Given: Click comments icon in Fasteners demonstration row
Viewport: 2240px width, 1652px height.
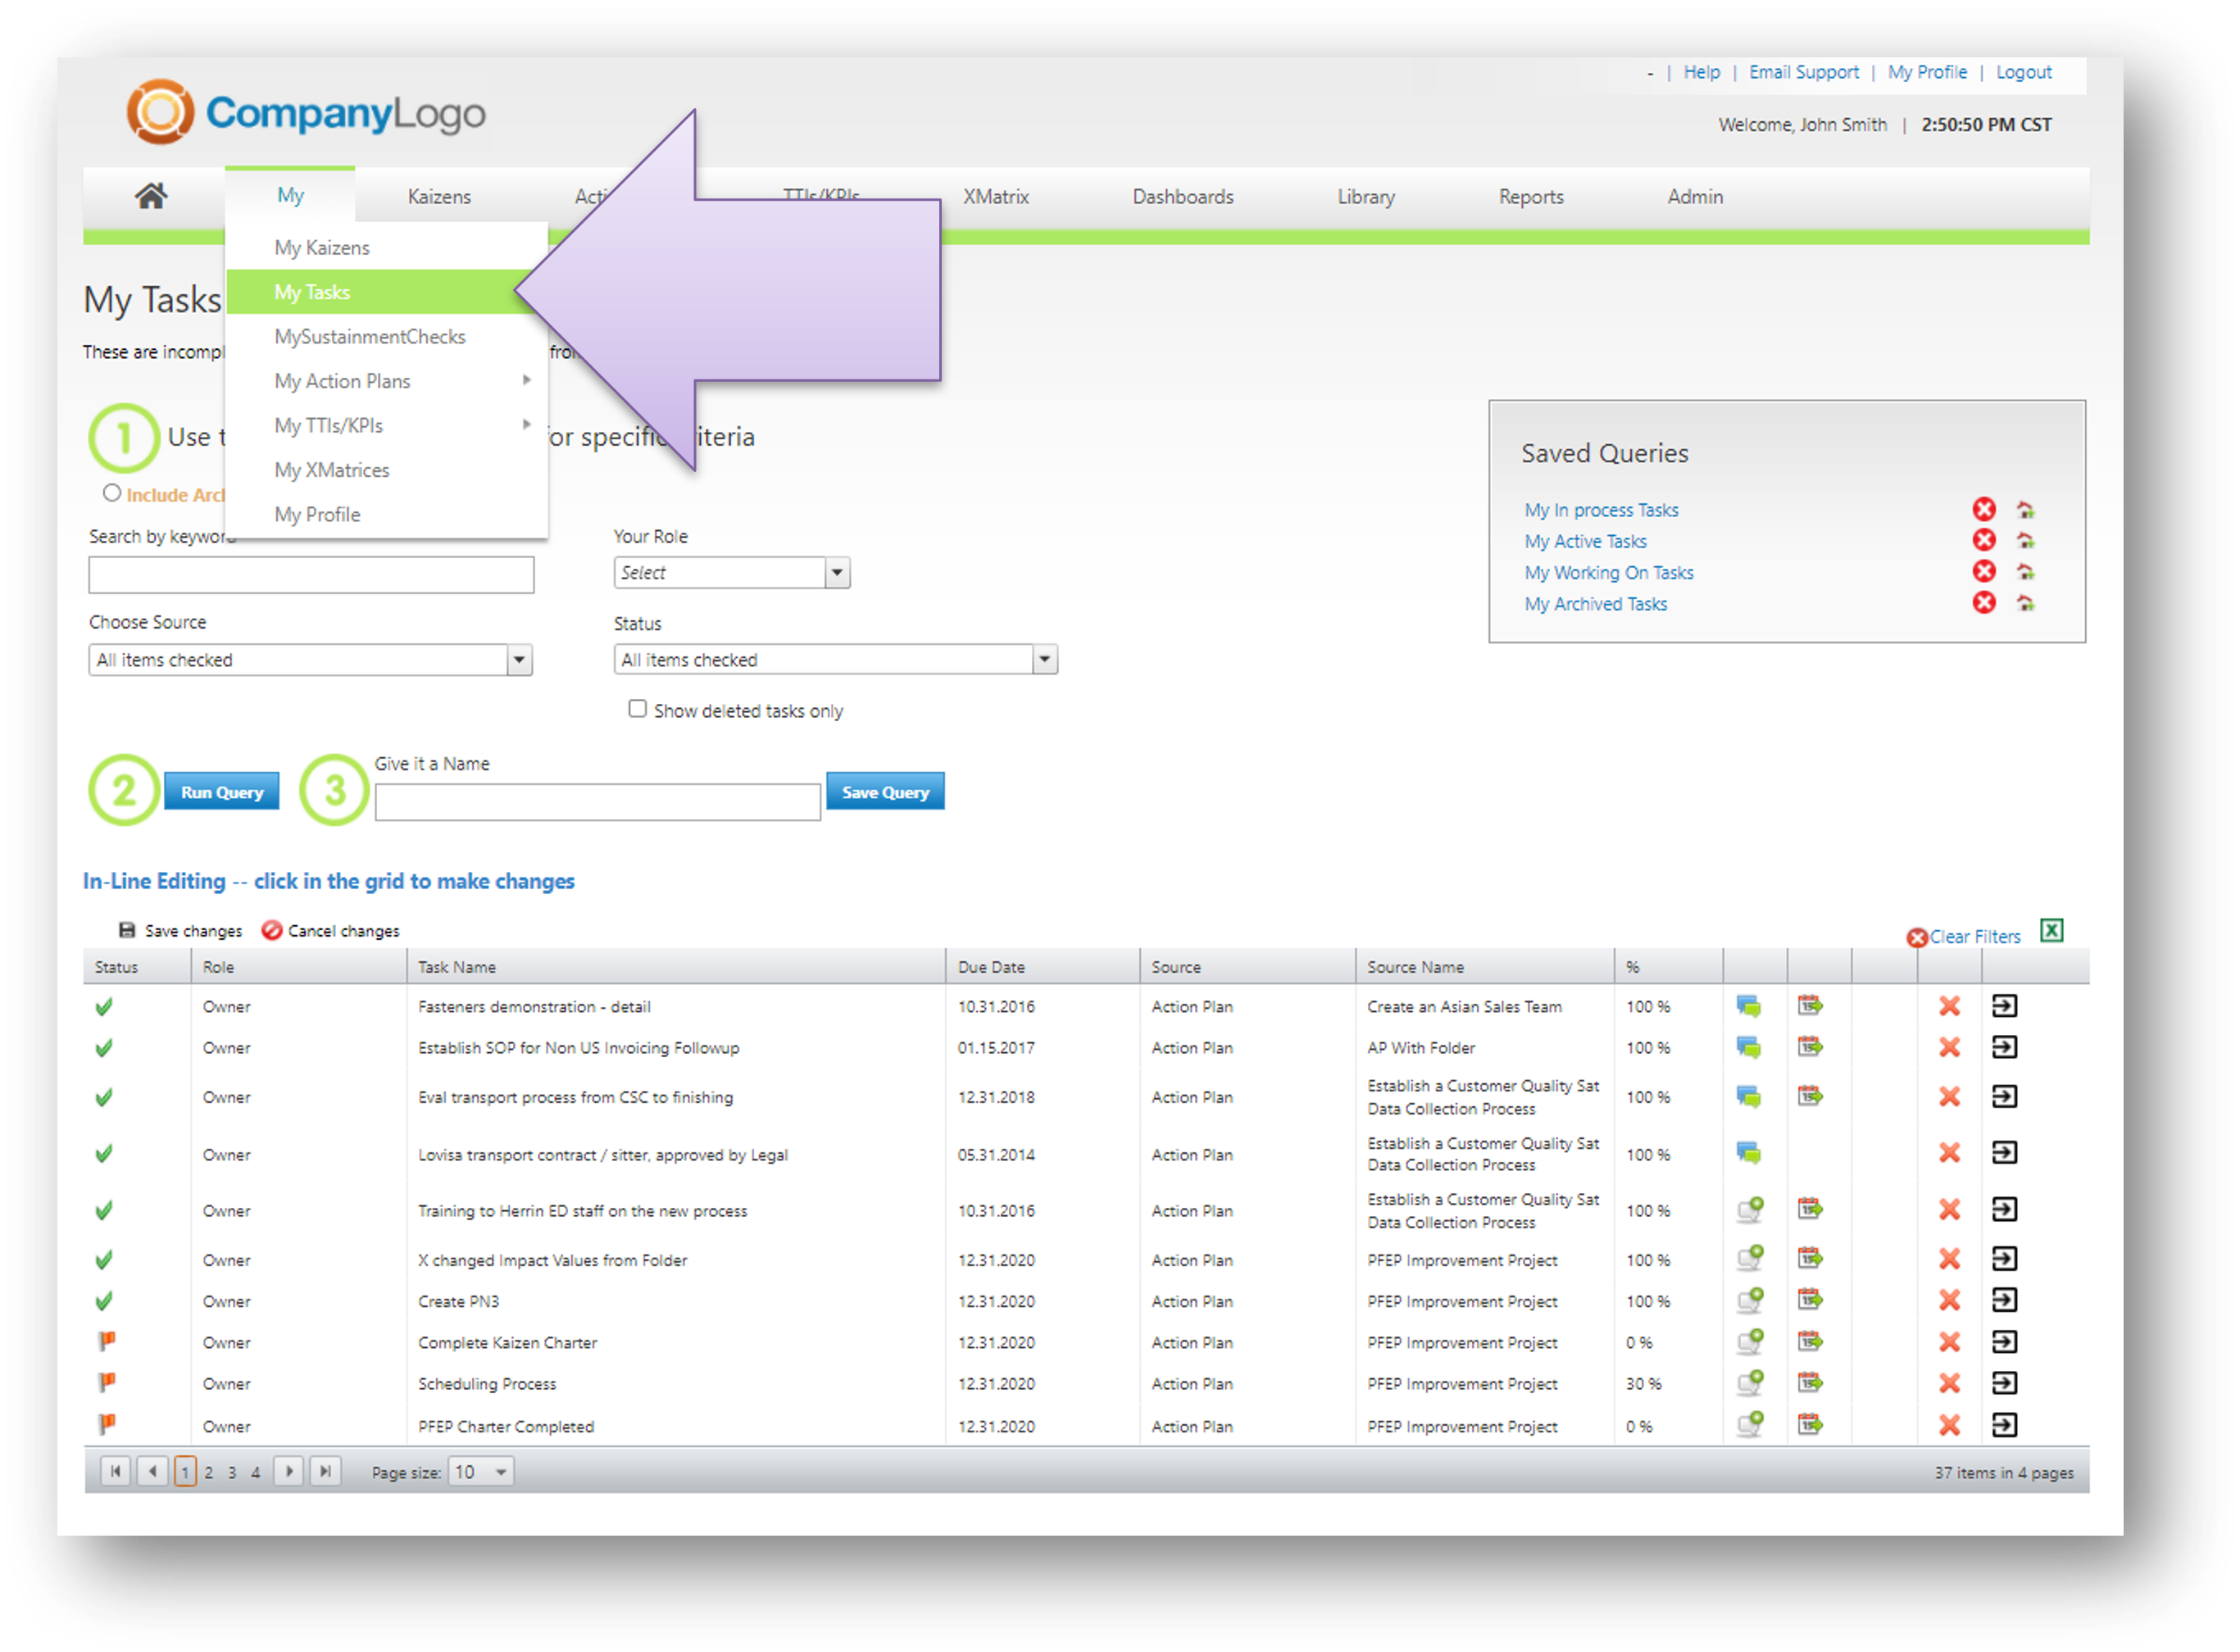Looking at the screenshot, I should (1748, 1007).
